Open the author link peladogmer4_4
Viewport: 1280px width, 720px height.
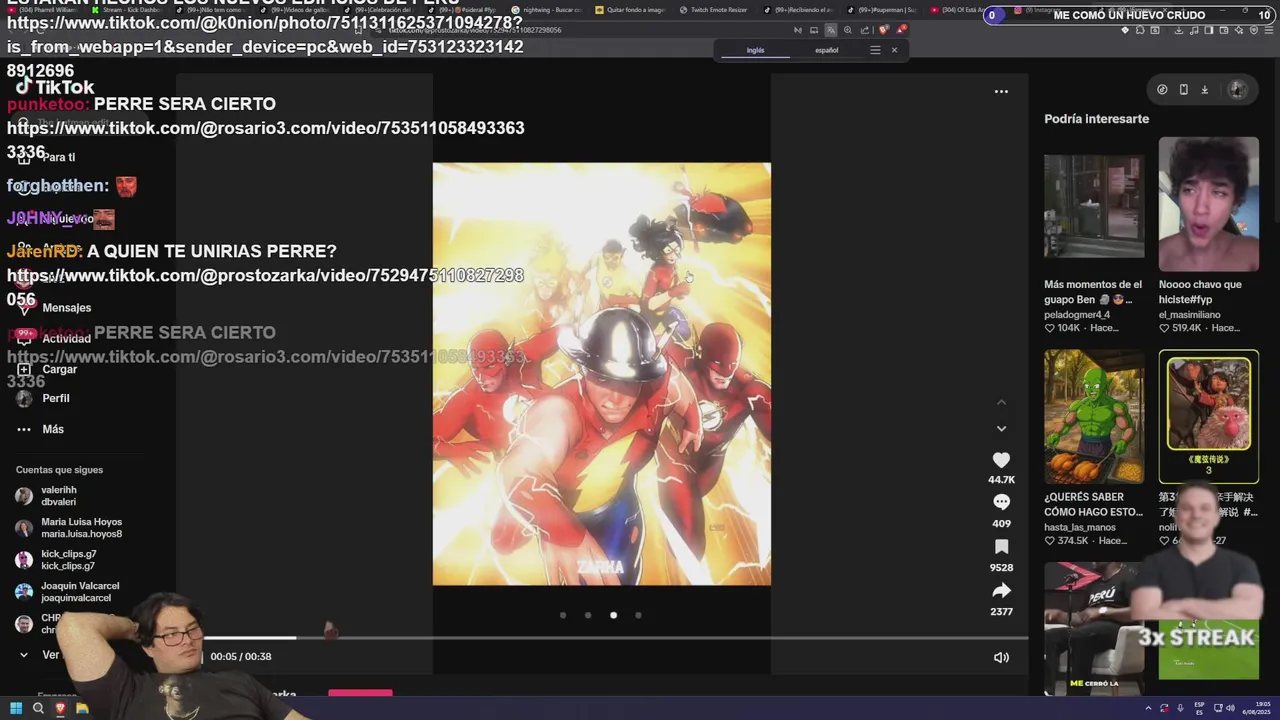click(1077, 315)
